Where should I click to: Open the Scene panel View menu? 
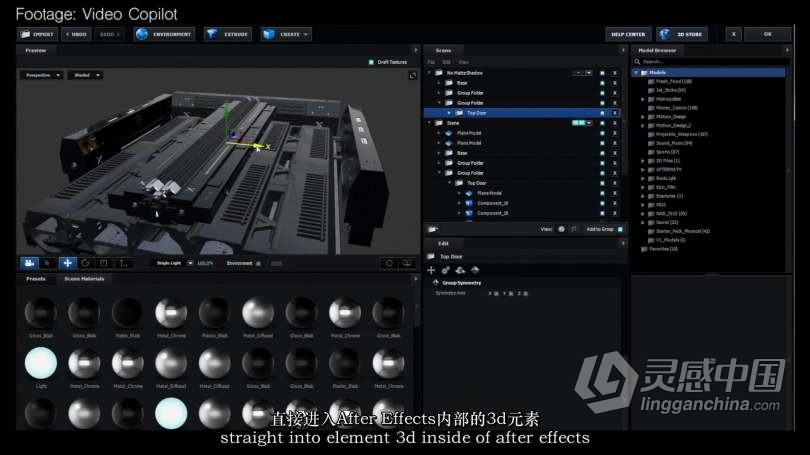pos(463,62)
